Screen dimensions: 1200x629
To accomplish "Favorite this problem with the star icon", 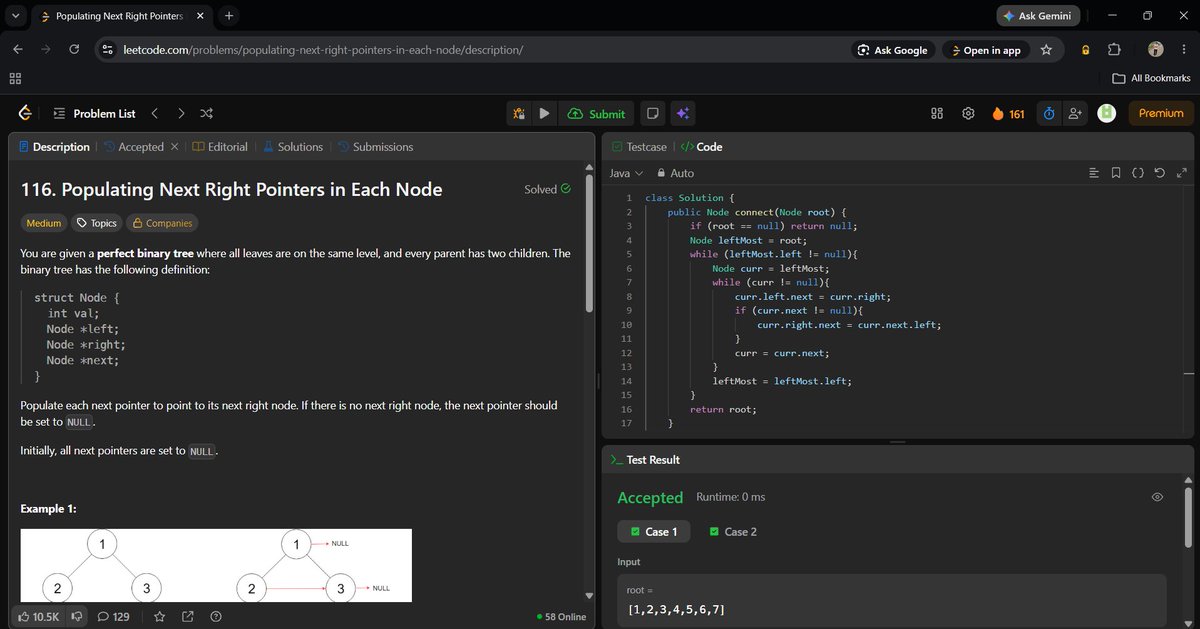I will [157, 617].
